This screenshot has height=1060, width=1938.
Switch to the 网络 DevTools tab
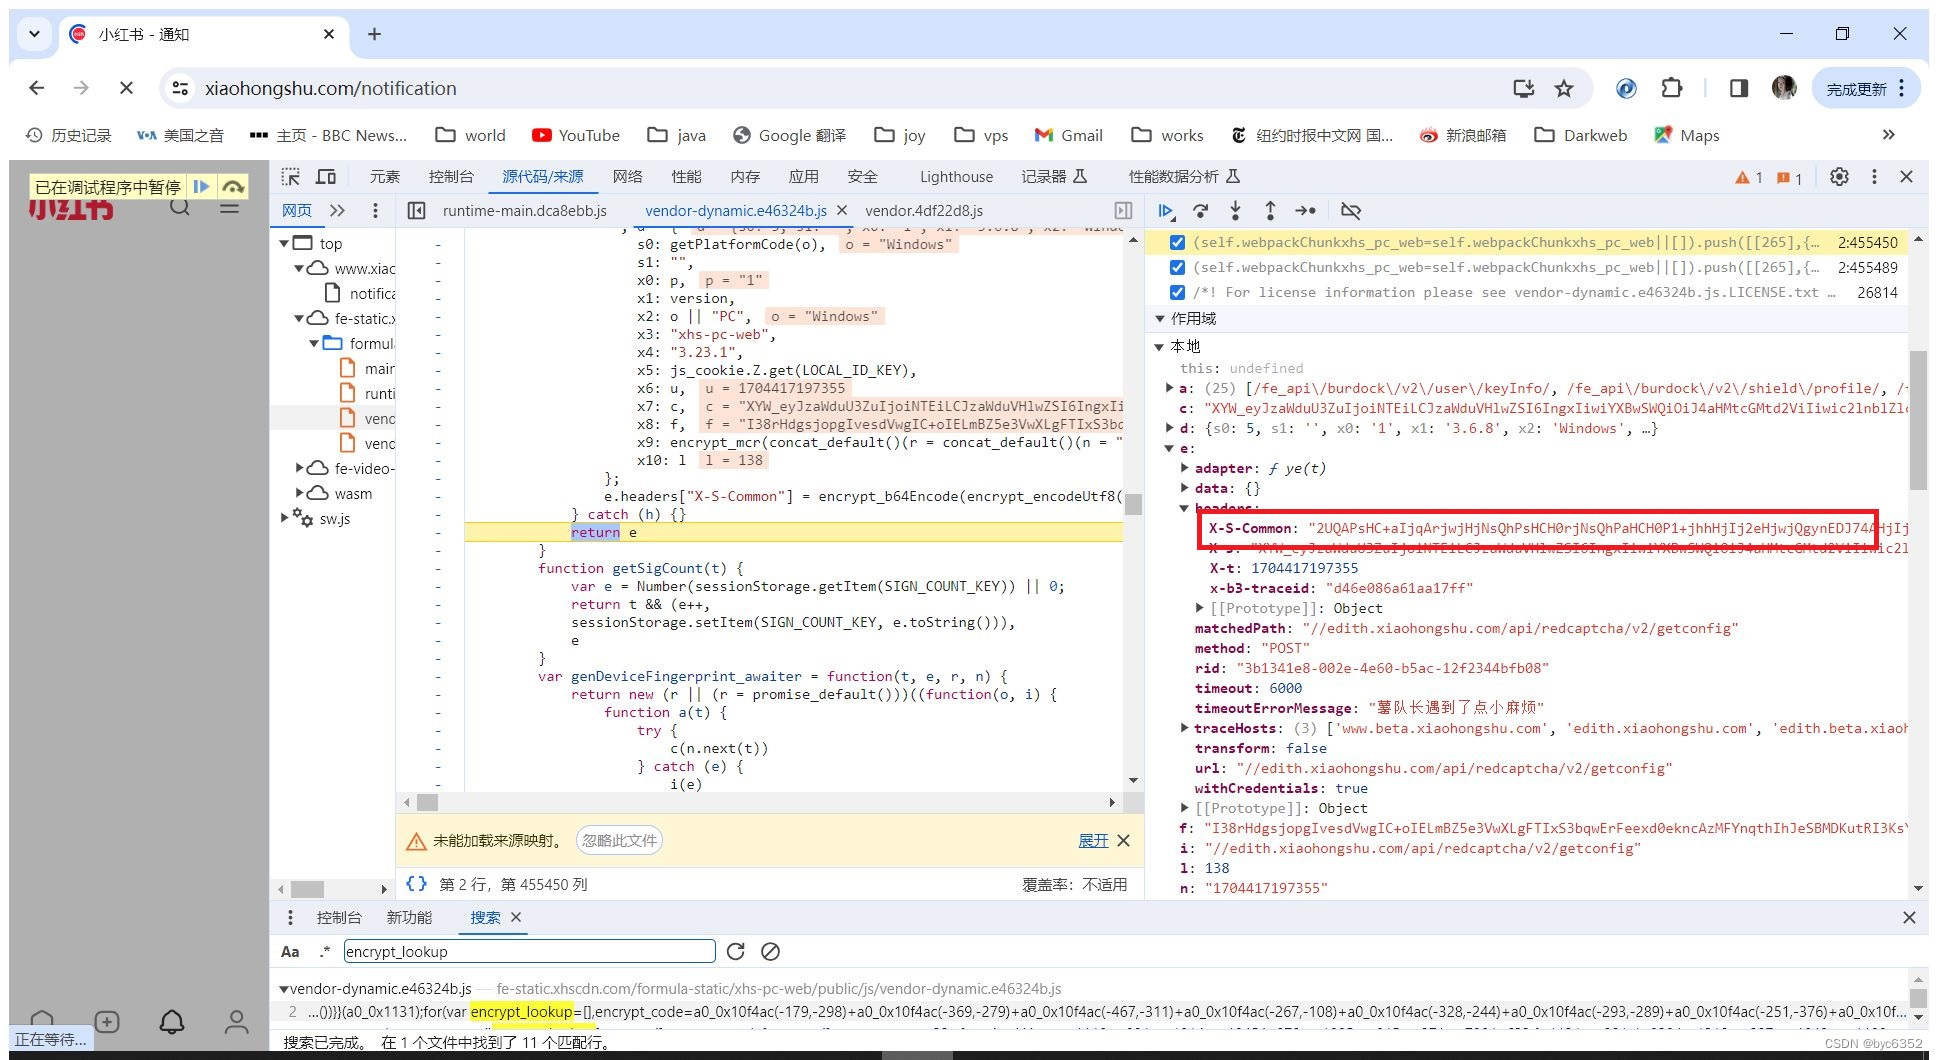(x=627, y=176)
